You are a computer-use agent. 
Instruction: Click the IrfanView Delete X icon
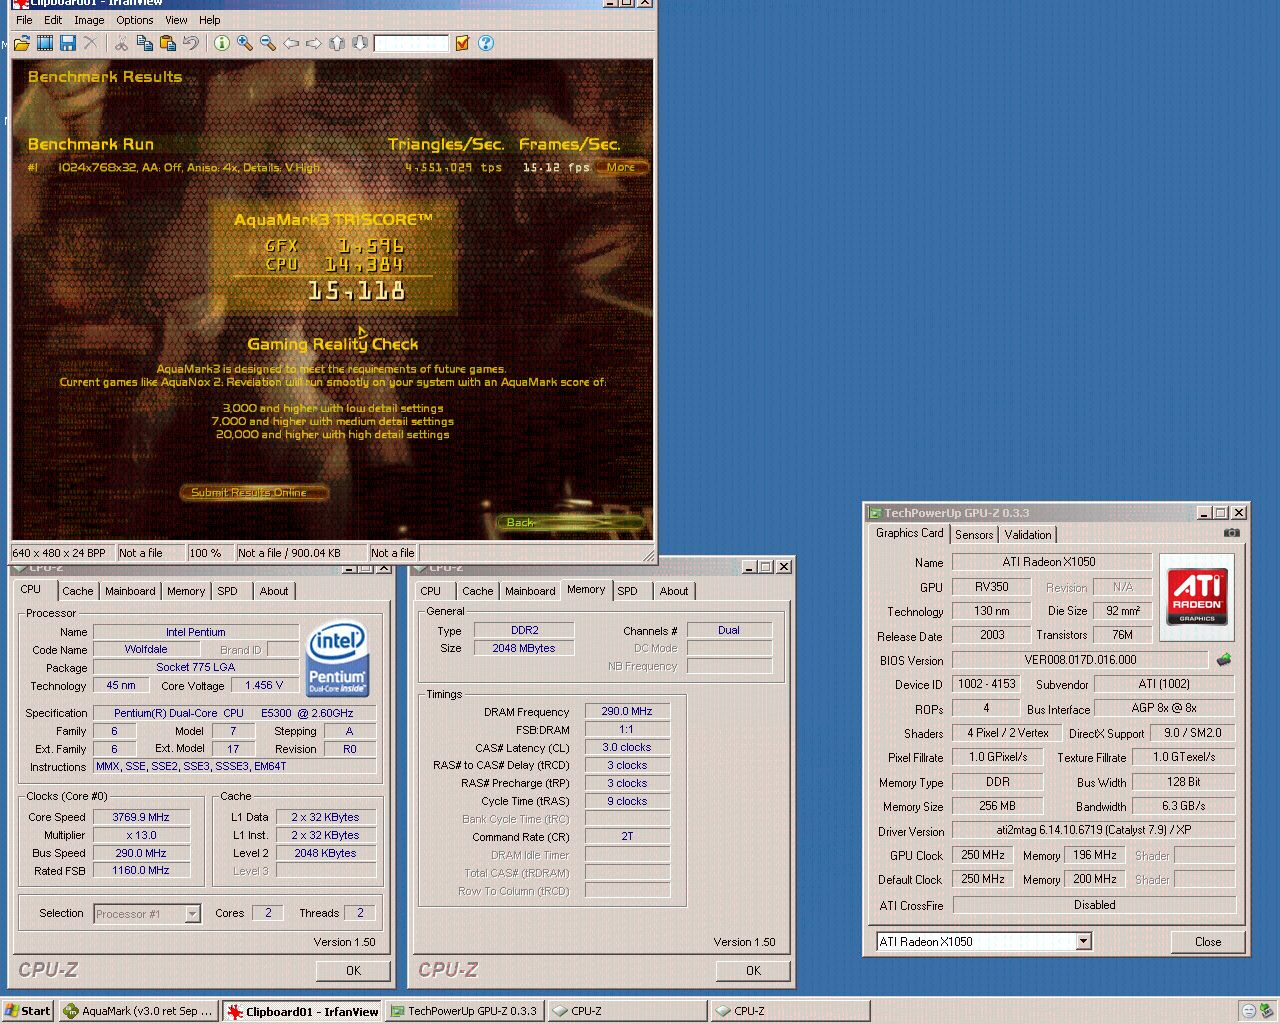point(91,43)
